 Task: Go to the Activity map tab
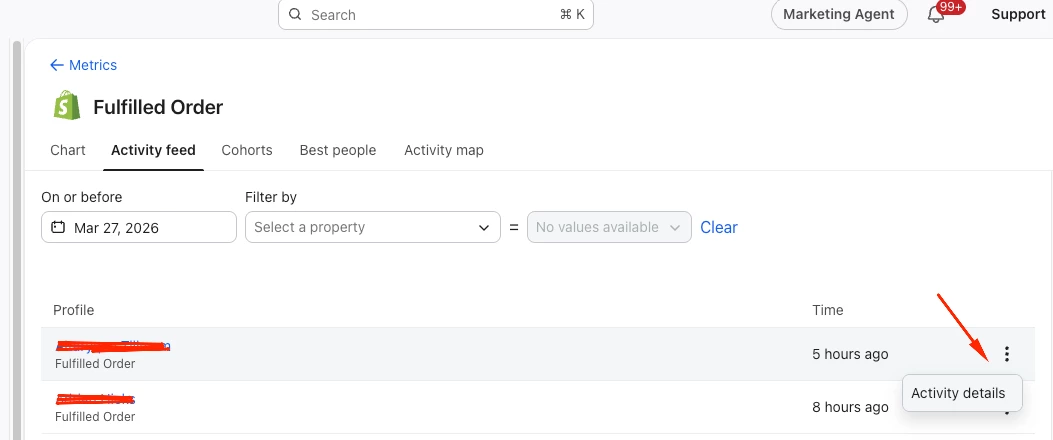pos(444,150)
